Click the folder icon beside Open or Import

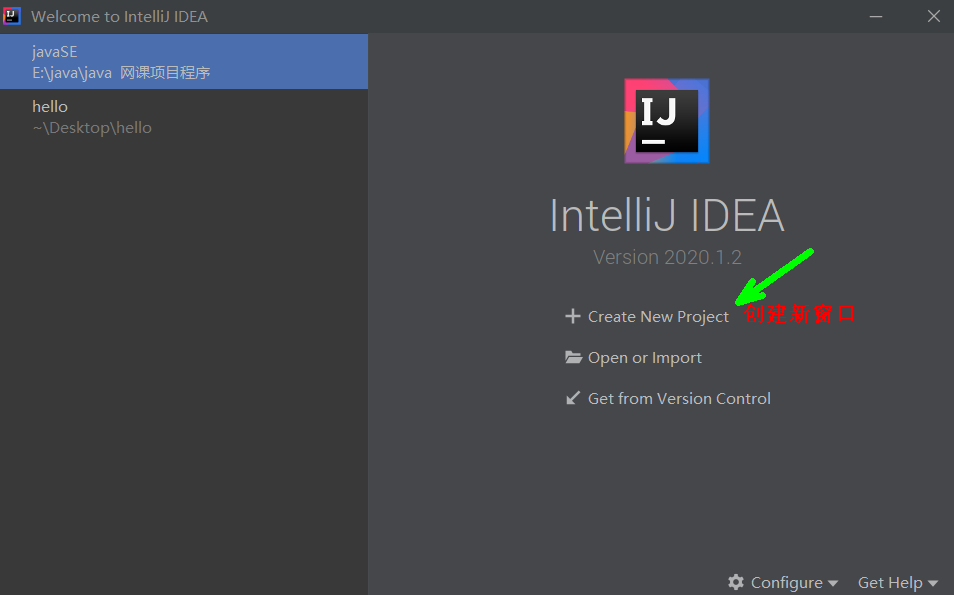pos(573,357)
